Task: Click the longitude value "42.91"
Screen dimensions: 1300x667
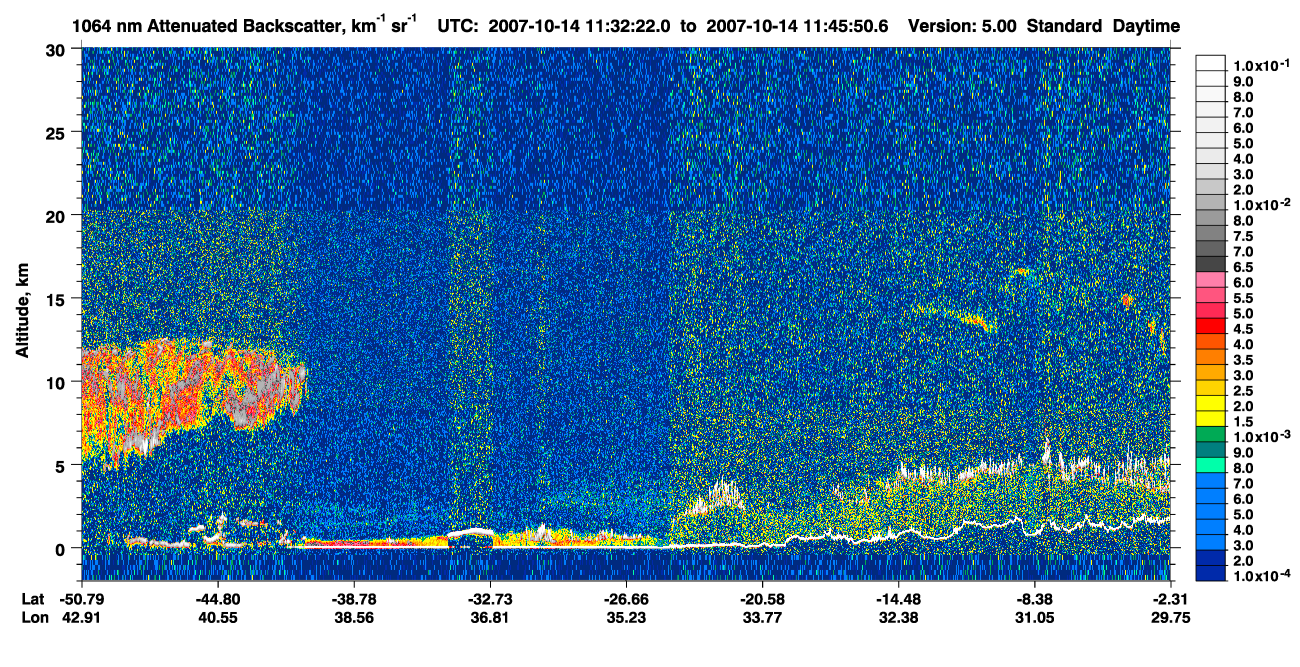Action: click(83, 617)
